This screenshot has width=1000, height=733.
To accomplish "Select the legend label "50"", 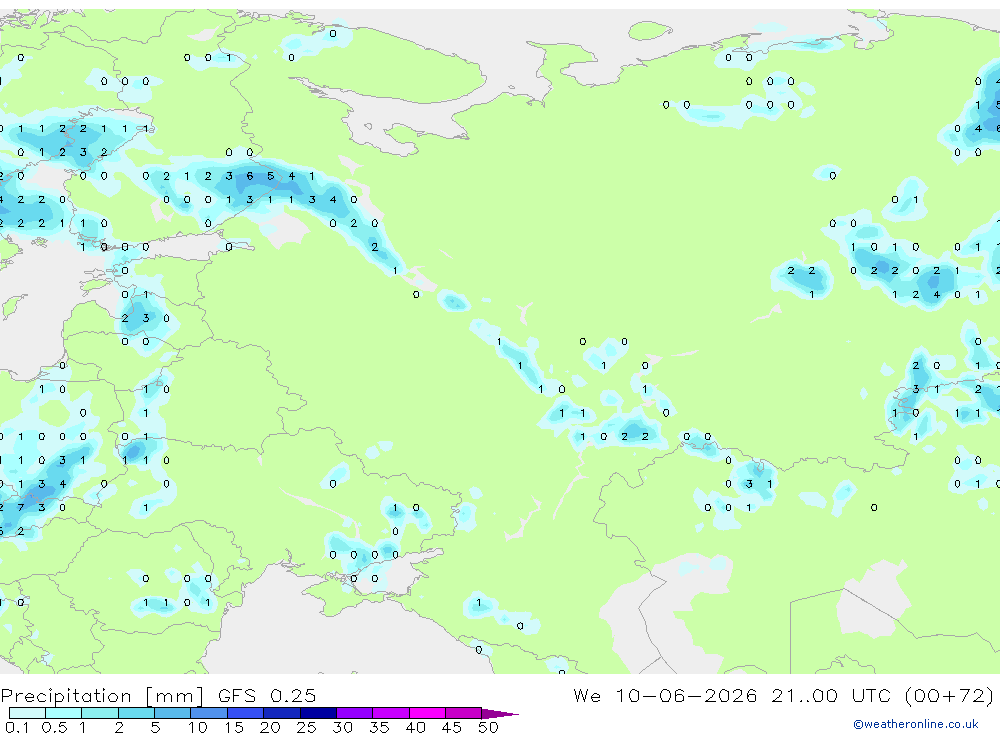I will pyautogui.click(x=488, y=727).
